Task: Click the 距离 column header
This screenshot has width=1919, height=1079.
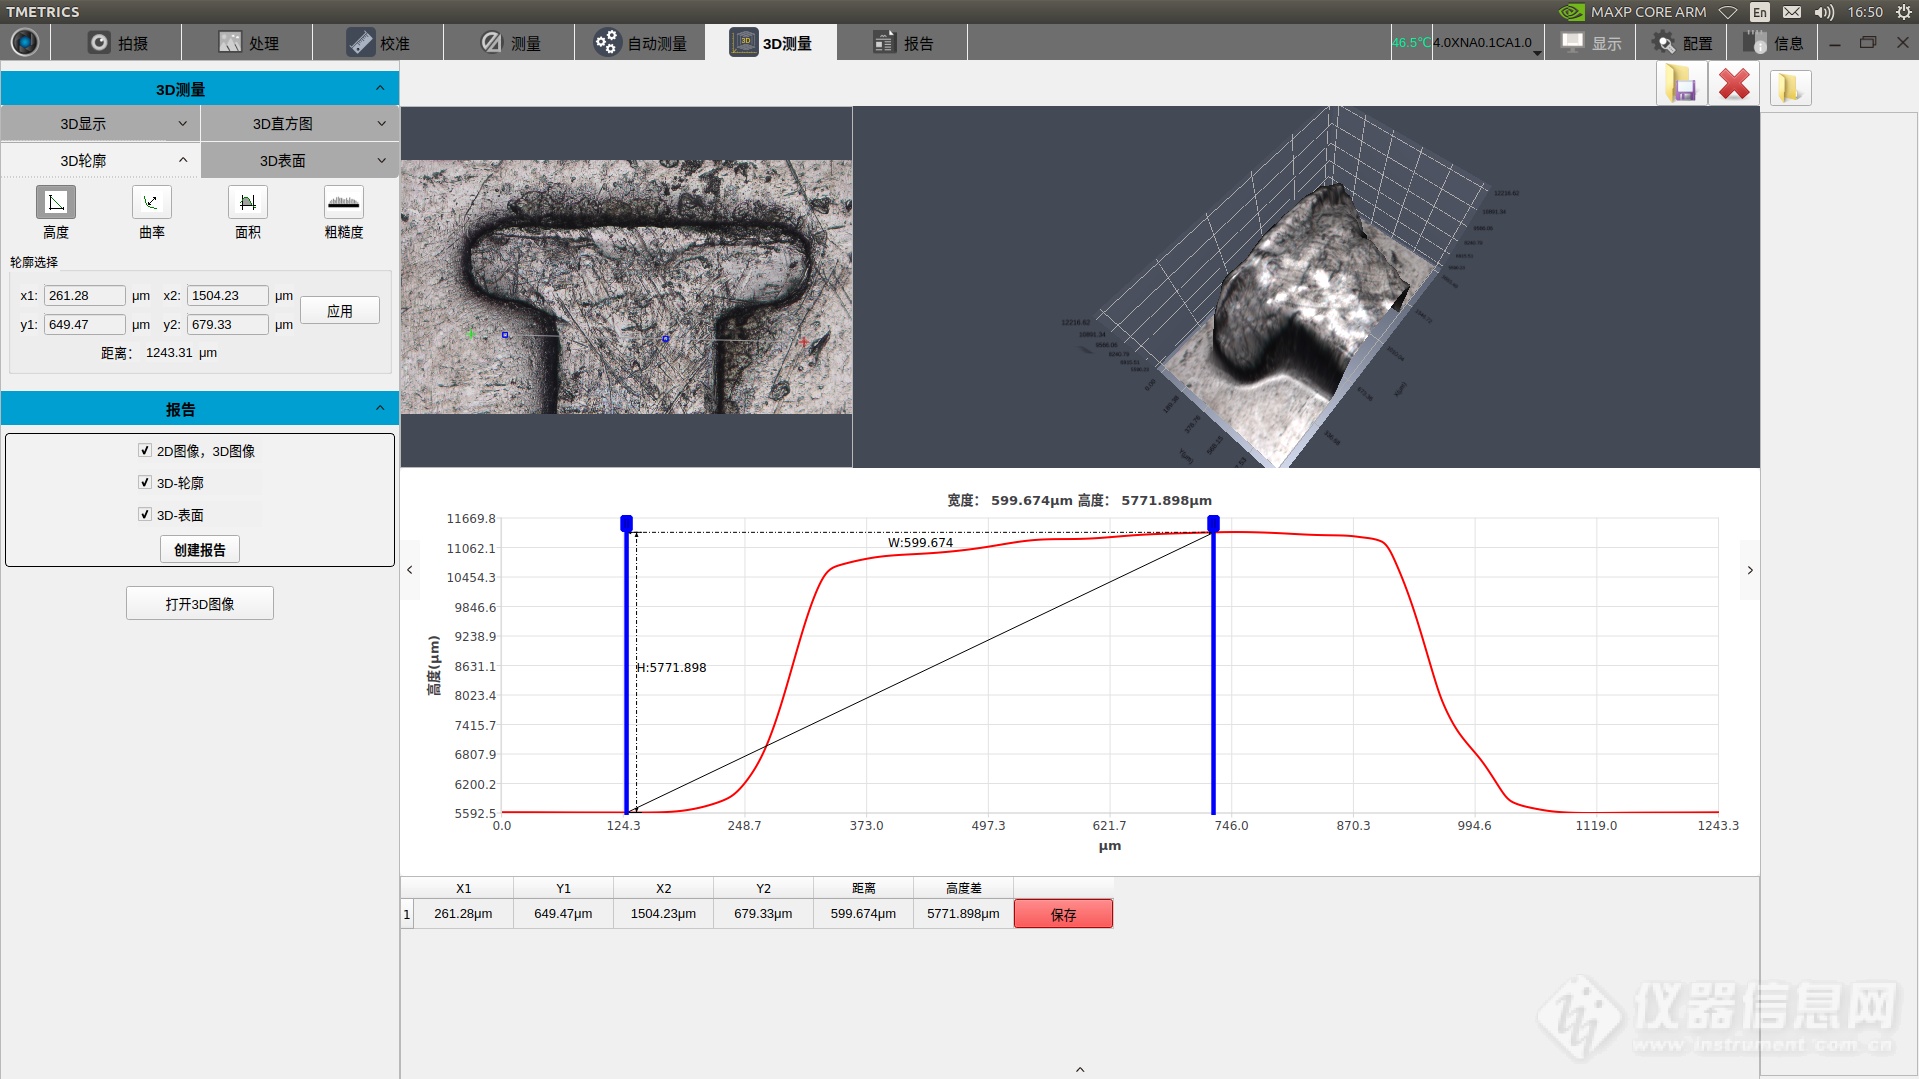Action: click(x=863, y=888)
